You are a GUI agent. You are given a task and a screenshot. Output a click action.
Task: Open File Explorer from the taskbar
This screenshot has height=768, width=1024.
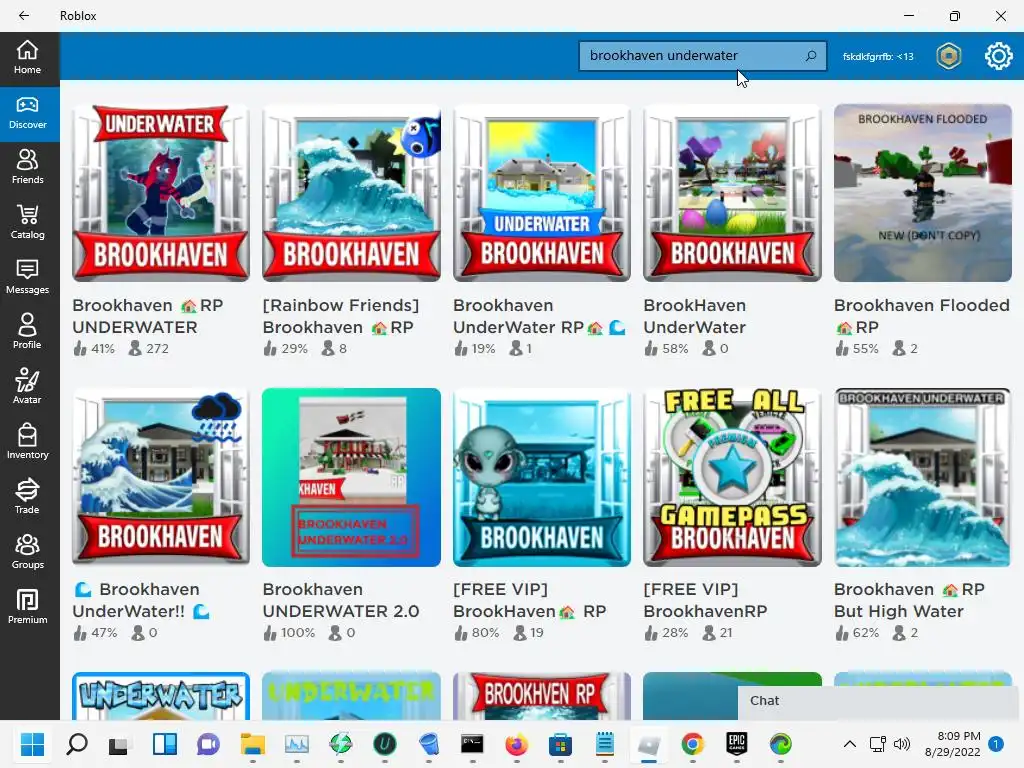253,744
